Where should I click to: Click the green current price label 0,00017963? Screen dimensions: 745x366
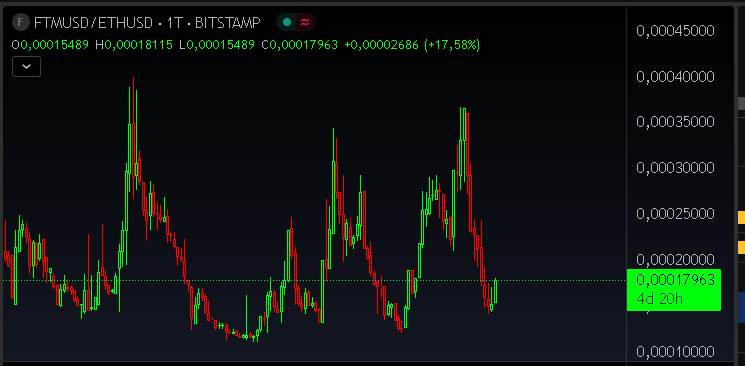(x=675, y=280)
